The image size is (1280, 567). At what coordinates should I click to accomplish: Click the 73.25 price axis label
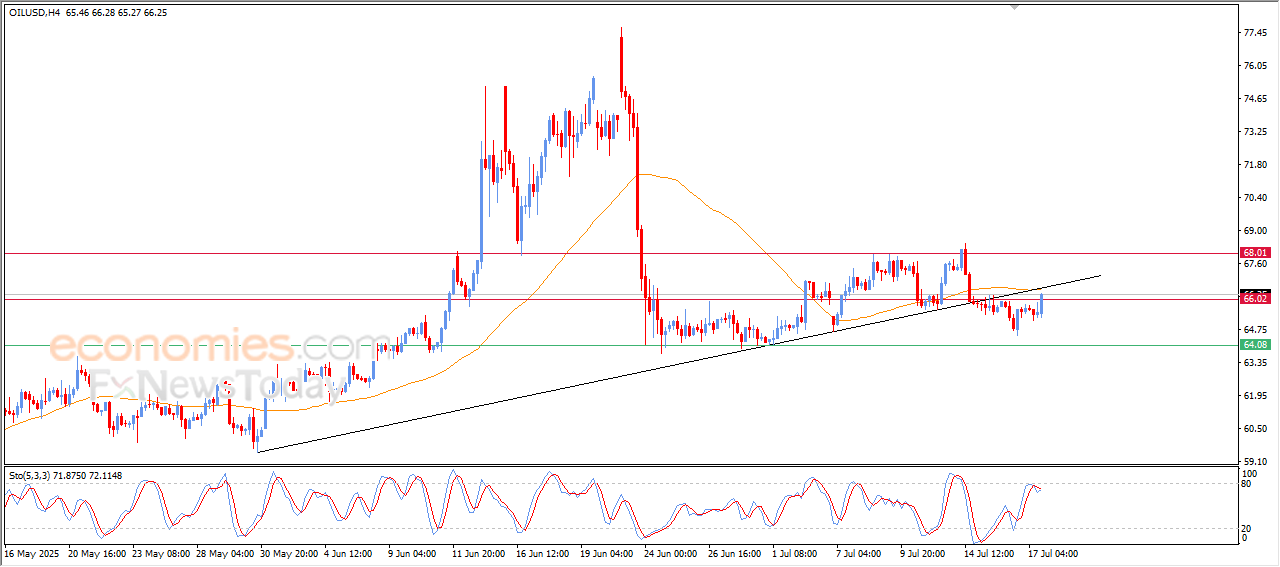tap(1255, 132)
